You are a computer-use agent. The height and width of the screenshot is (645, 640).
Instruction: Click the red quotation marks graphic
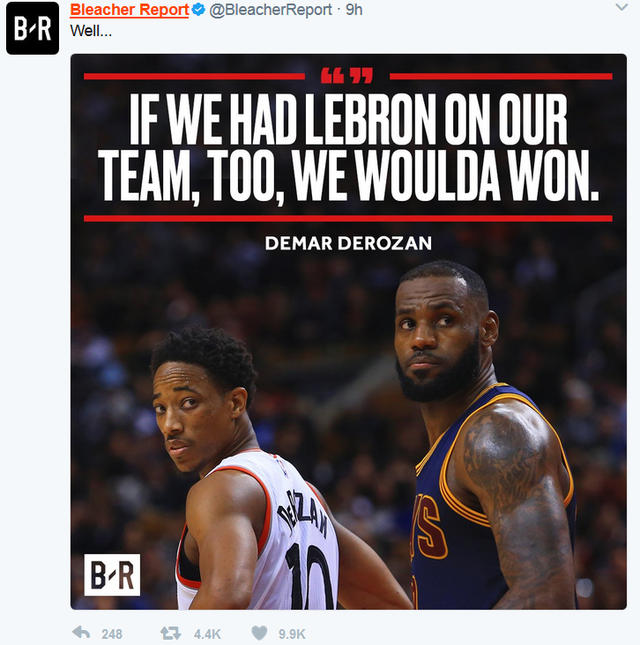pos(347,76)
